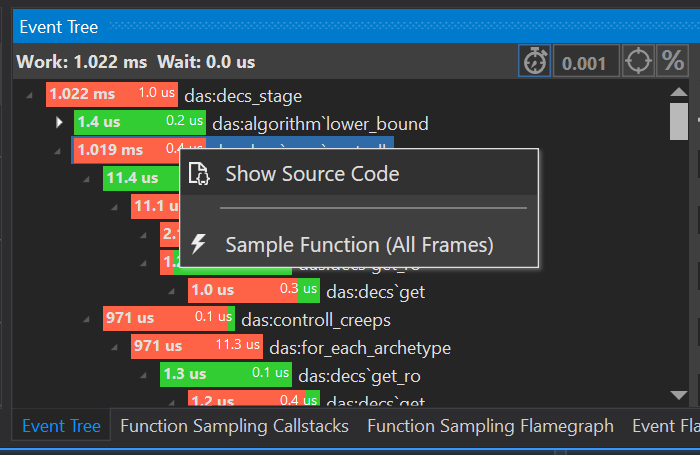Collapse the das:for_each_archetype node

(x=115, y=347)
